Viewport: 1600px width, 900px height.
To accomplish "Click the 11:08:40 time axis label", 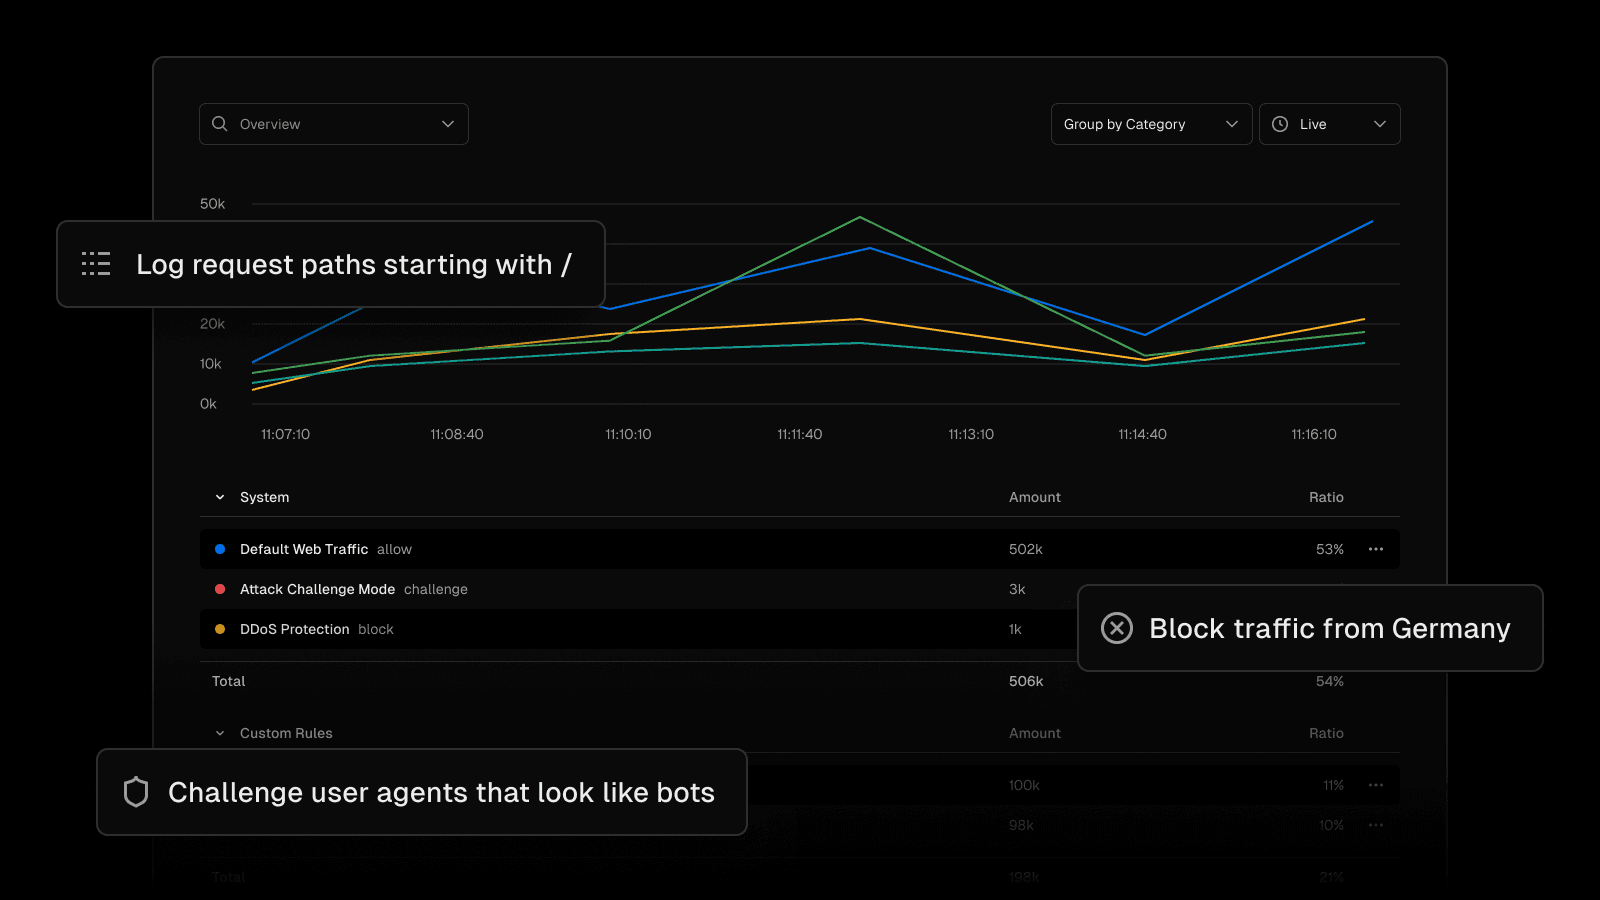I will (457, 434).
